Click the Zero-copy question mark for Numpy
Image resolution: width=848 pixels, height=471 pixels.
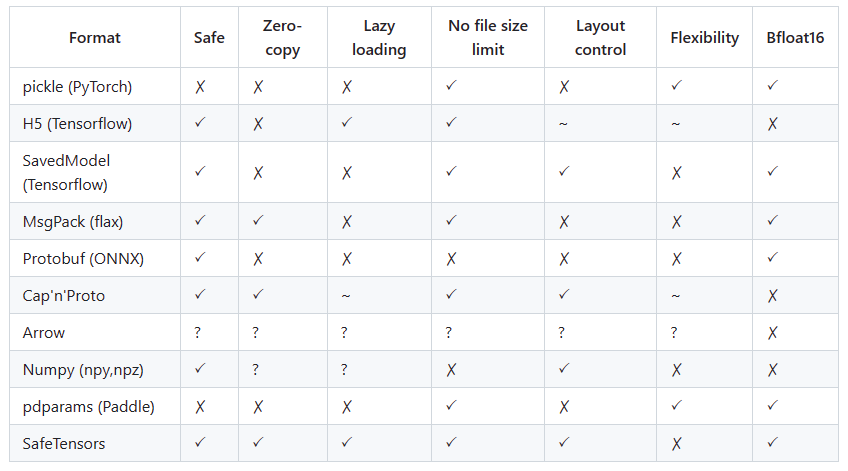pyautogui.click(x=255, y=370)
